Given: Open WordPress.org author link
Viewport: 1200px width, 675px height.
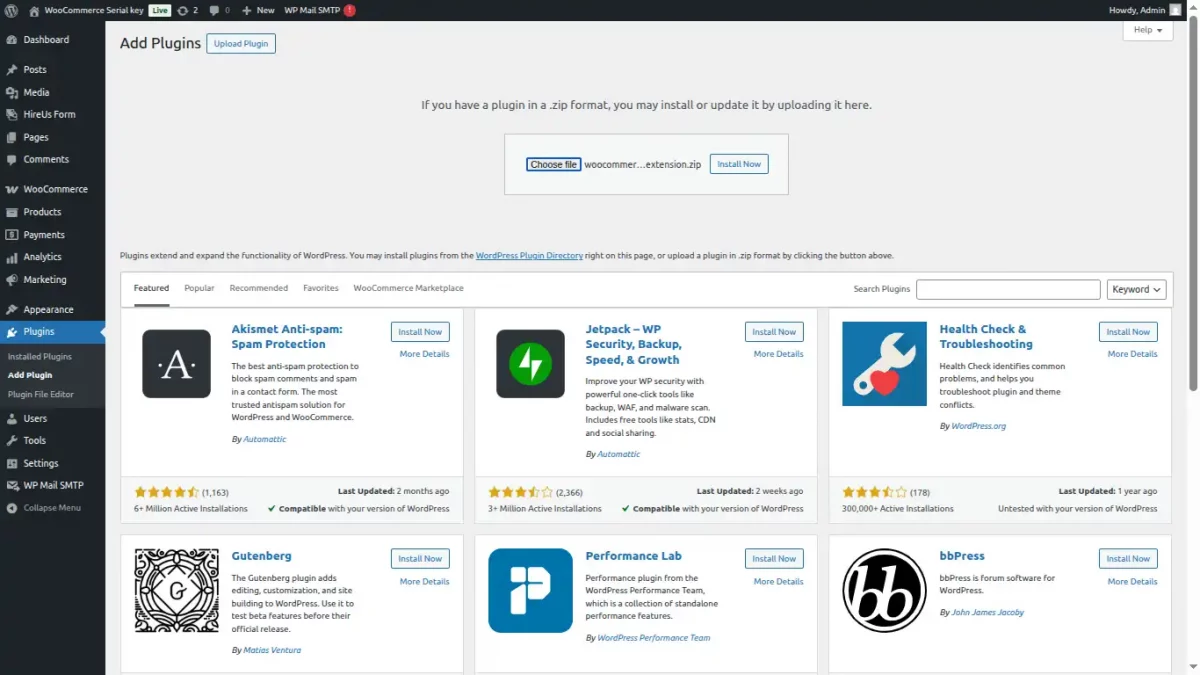Looking at the screenshot, I should [979, 426].
